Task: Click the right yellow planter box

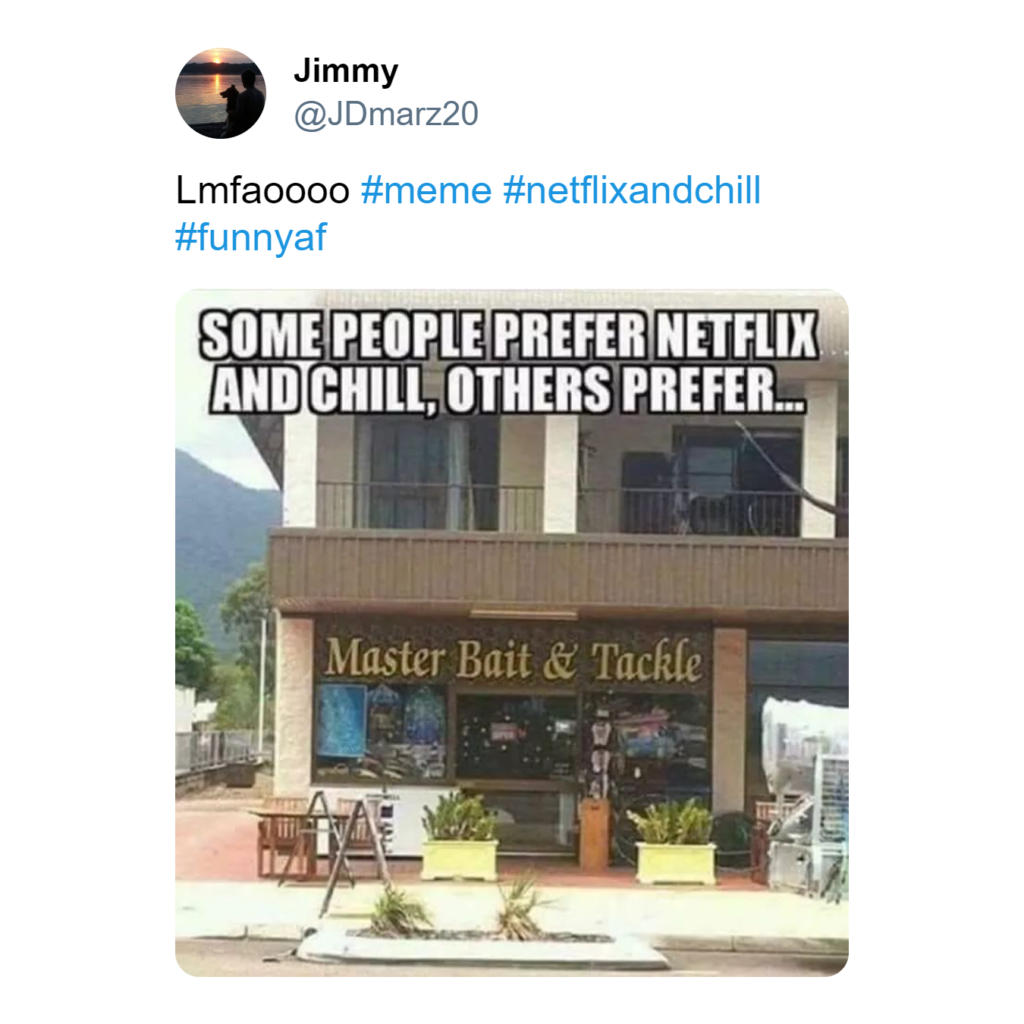Action: click(x=675, y=863)
